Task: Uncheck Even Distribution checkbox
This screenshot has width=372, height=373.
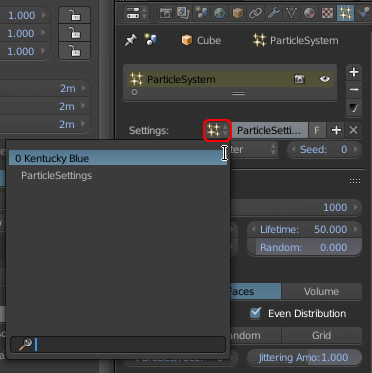Action: (x=256, y=313)
